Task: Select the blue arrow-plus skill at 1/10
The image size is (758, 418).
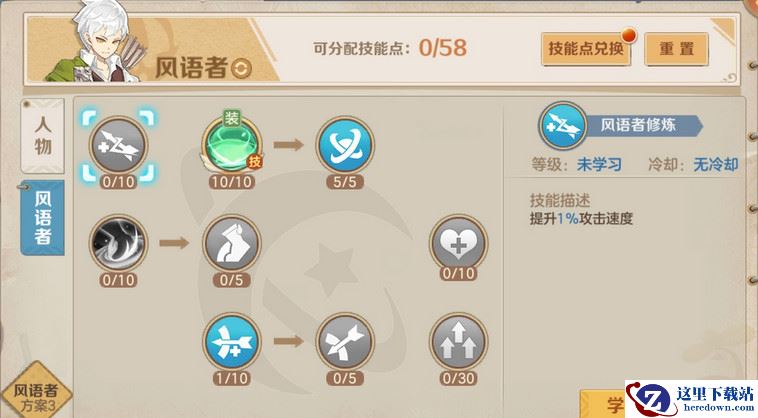Action: click(232, 342)
